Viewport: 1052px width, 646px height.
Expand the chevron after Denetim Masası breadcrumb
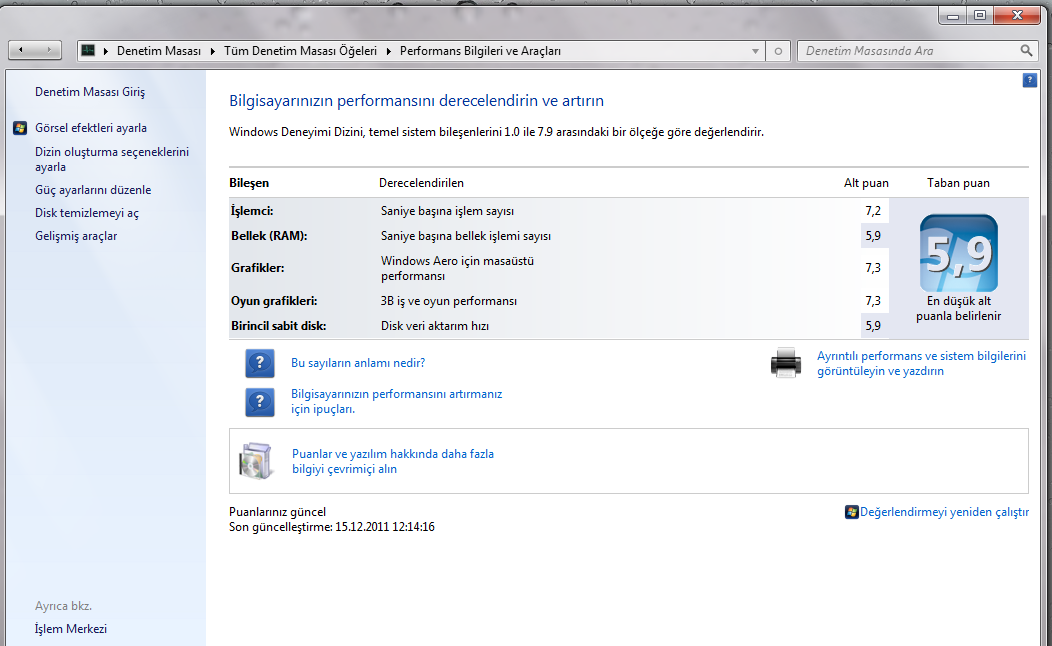(x=213, y=51)
